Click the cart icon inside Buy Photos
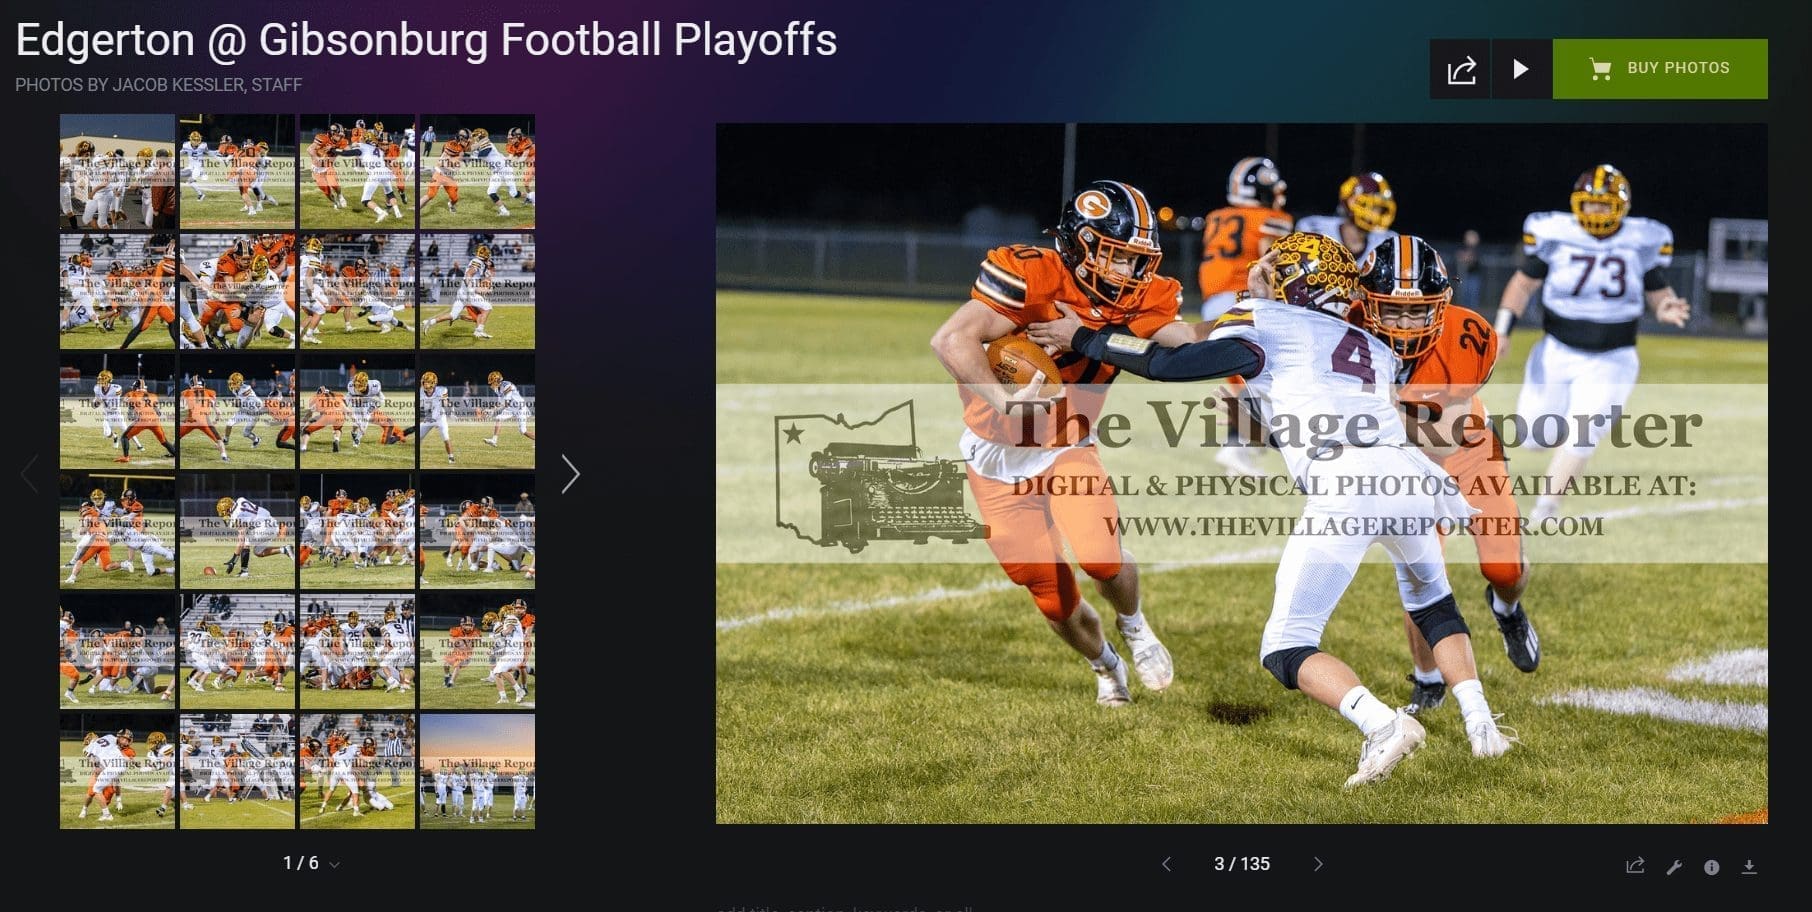This screenshot has height=912, width=1812. [x=1600, y=69]
